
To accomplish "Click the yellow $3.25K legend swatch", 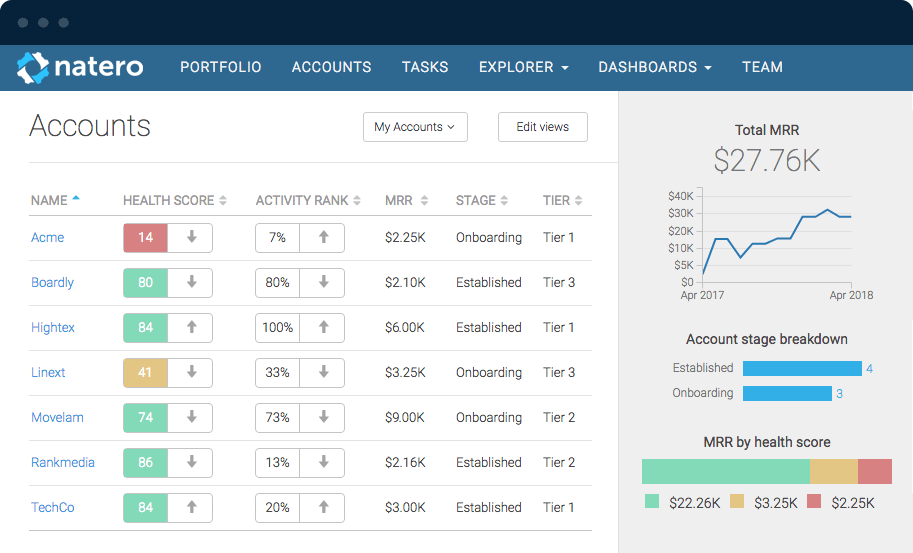I will click(x=737, y=501).
